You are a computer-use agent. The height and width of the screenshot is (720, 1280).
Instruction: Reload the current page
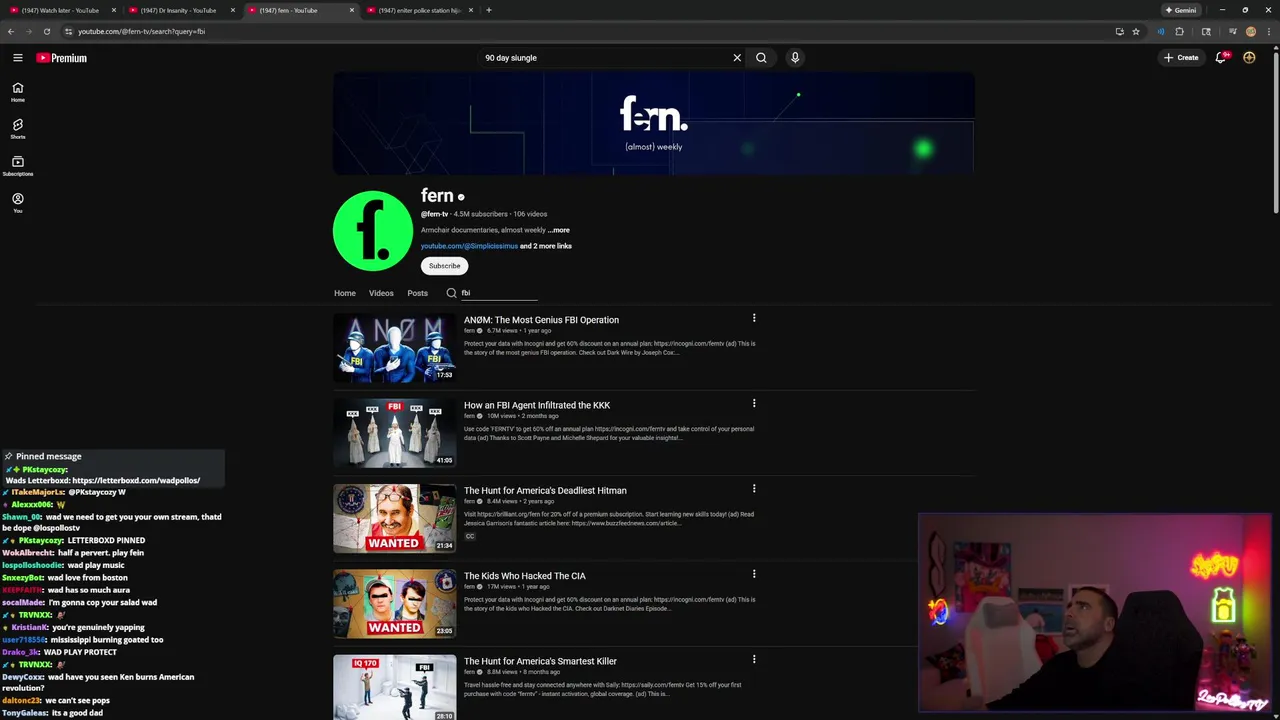click(x=46, y=31)
